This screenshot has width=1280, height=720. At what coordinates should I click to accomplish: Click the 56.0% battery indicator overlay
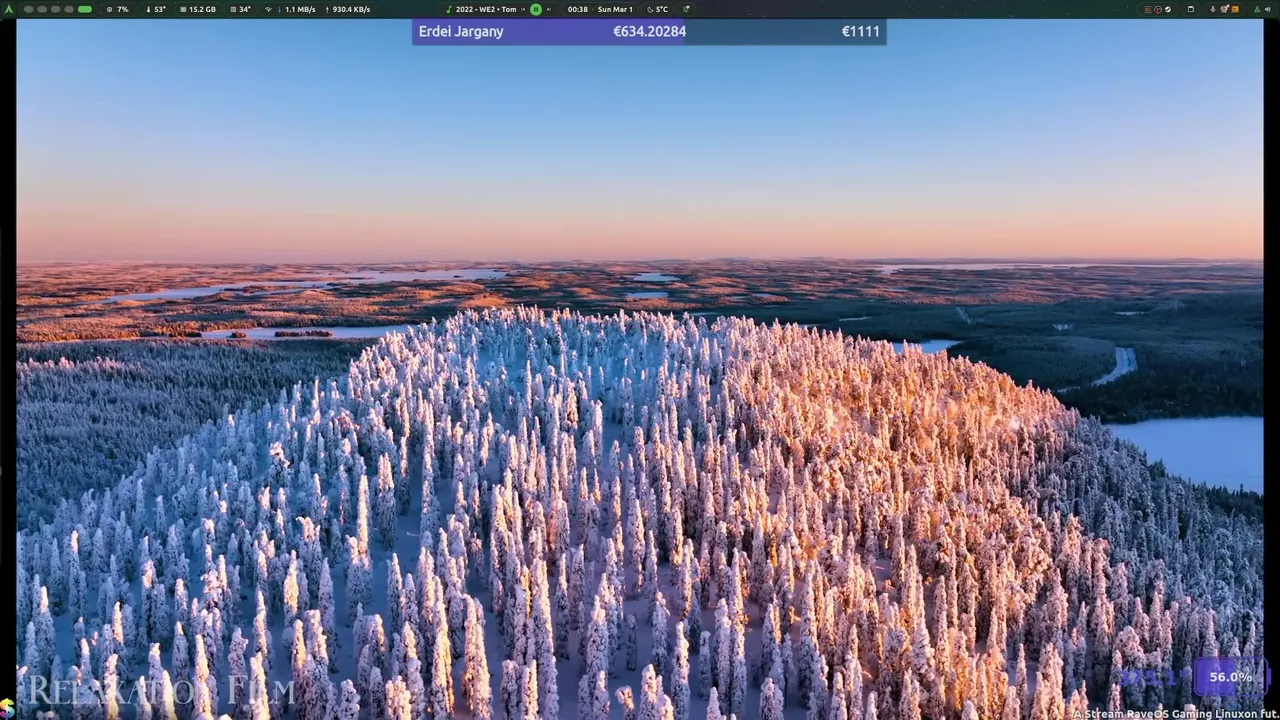(1230, 677)
